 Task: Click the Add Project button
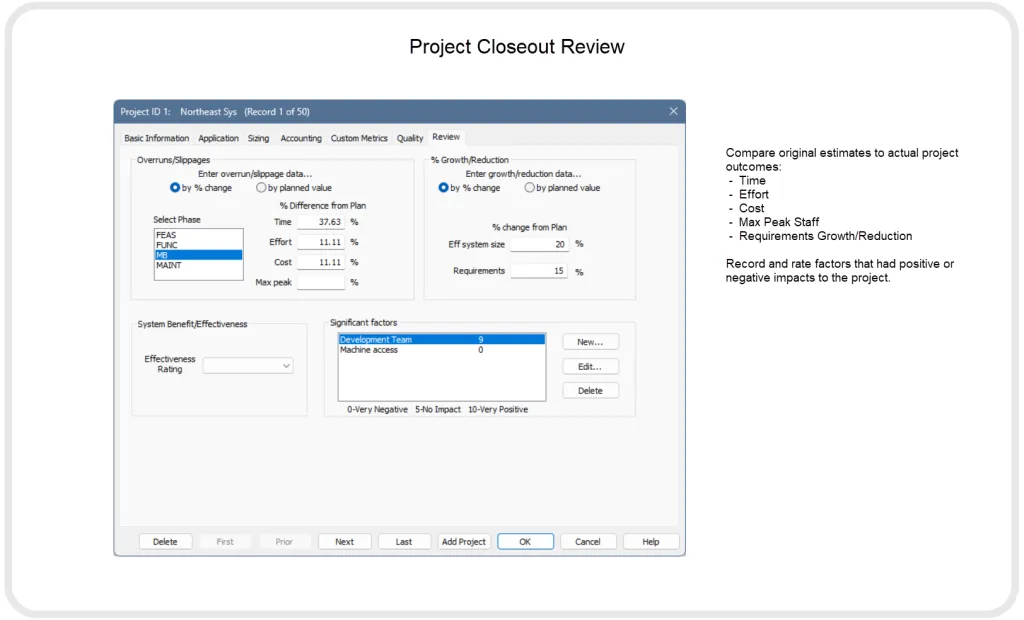click(464, 542)
